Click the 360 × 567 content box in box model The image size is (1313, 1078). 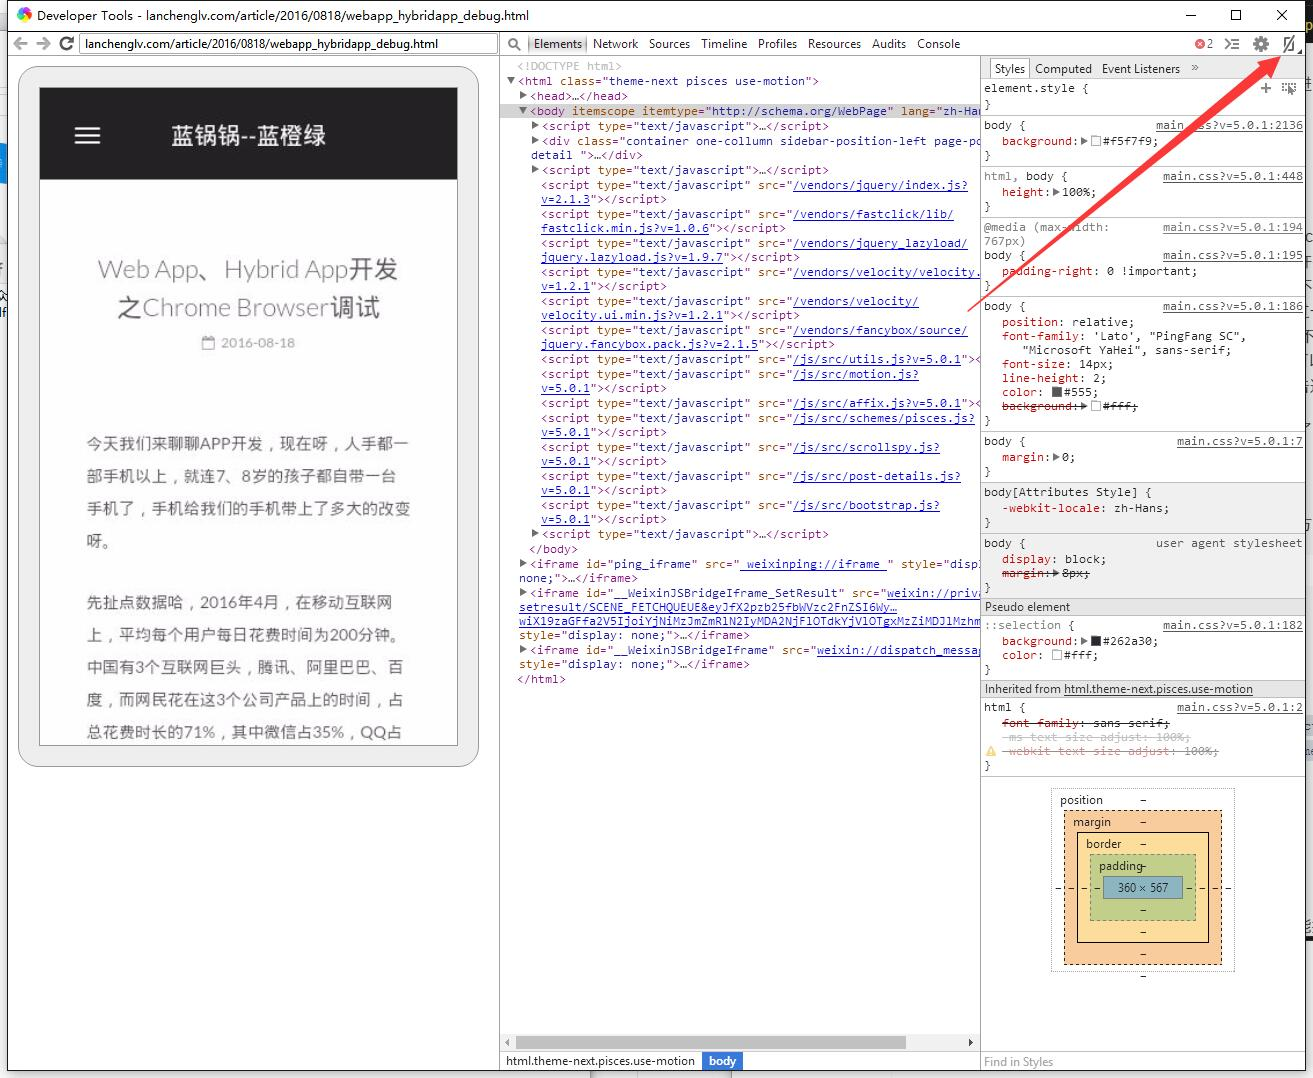(x=1142, y=887)
